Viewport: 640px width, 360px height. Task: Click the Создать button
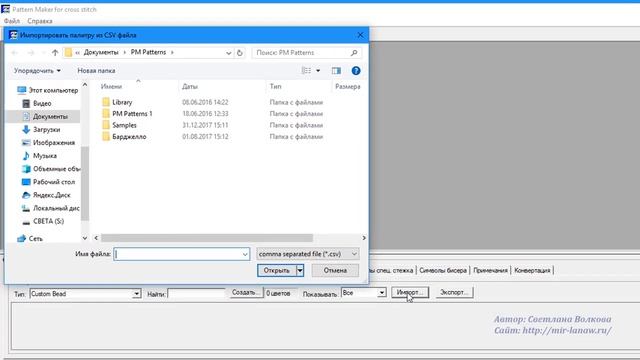click(246, 293)
